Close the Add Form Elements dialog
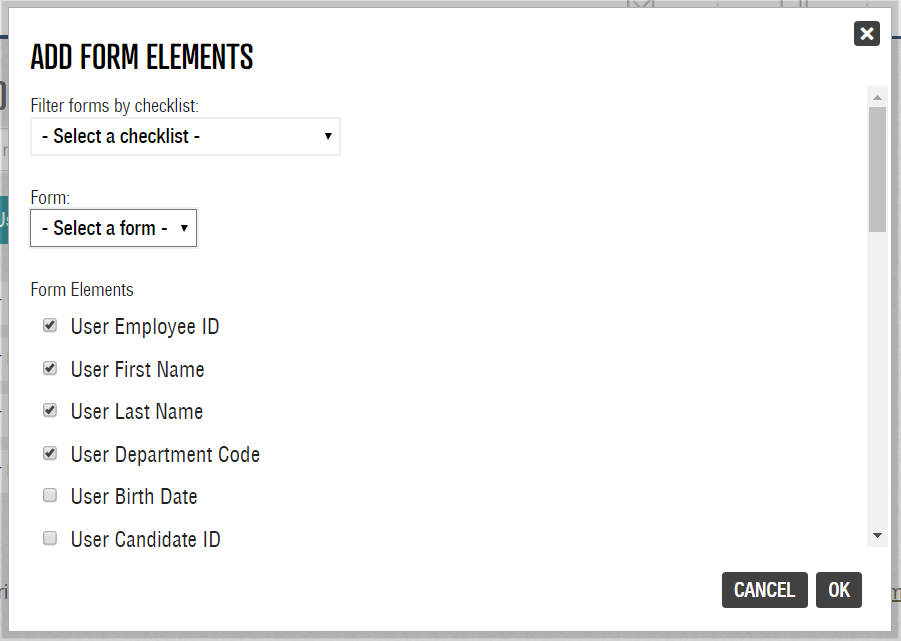The width and height of the screenshot is (901, 641). [866, 34]
